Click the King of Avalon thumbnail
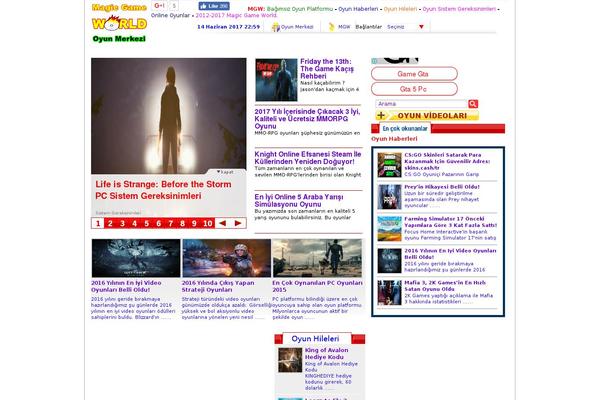This screenshot has height=400, width=600. pos(290,360)
